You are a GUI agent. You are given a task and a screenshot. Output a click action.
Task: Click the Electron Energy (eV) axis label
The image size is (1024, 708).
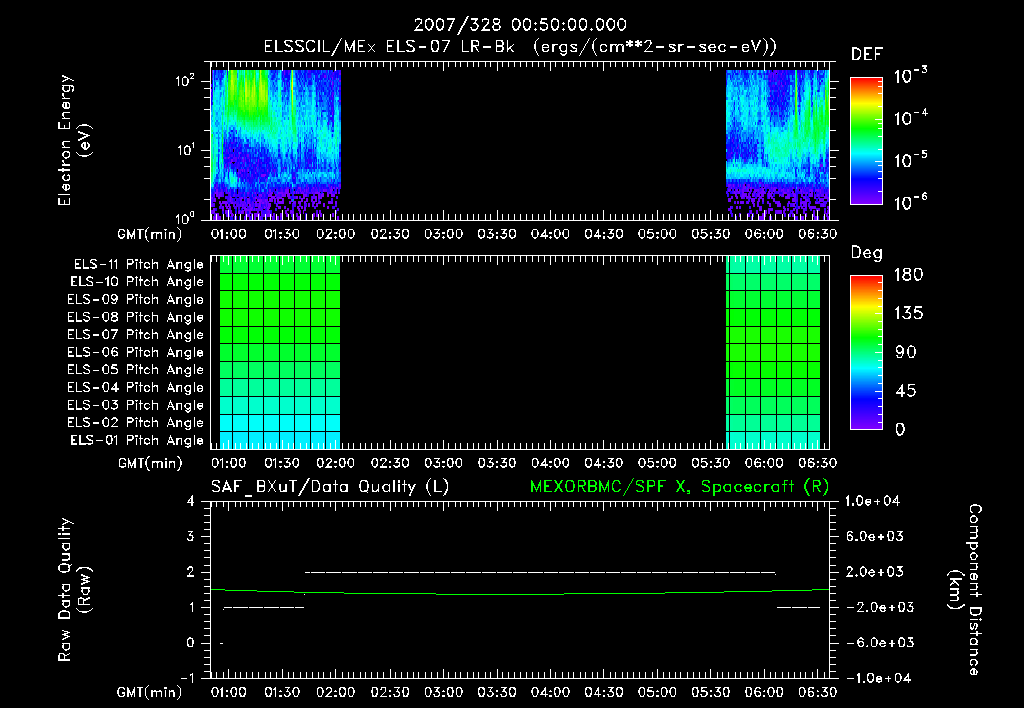(x=74, y=140)
